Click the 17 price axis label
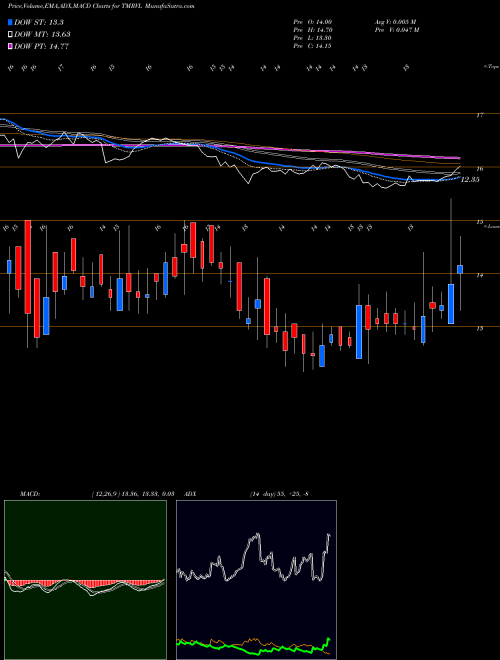 click(480, 115)
